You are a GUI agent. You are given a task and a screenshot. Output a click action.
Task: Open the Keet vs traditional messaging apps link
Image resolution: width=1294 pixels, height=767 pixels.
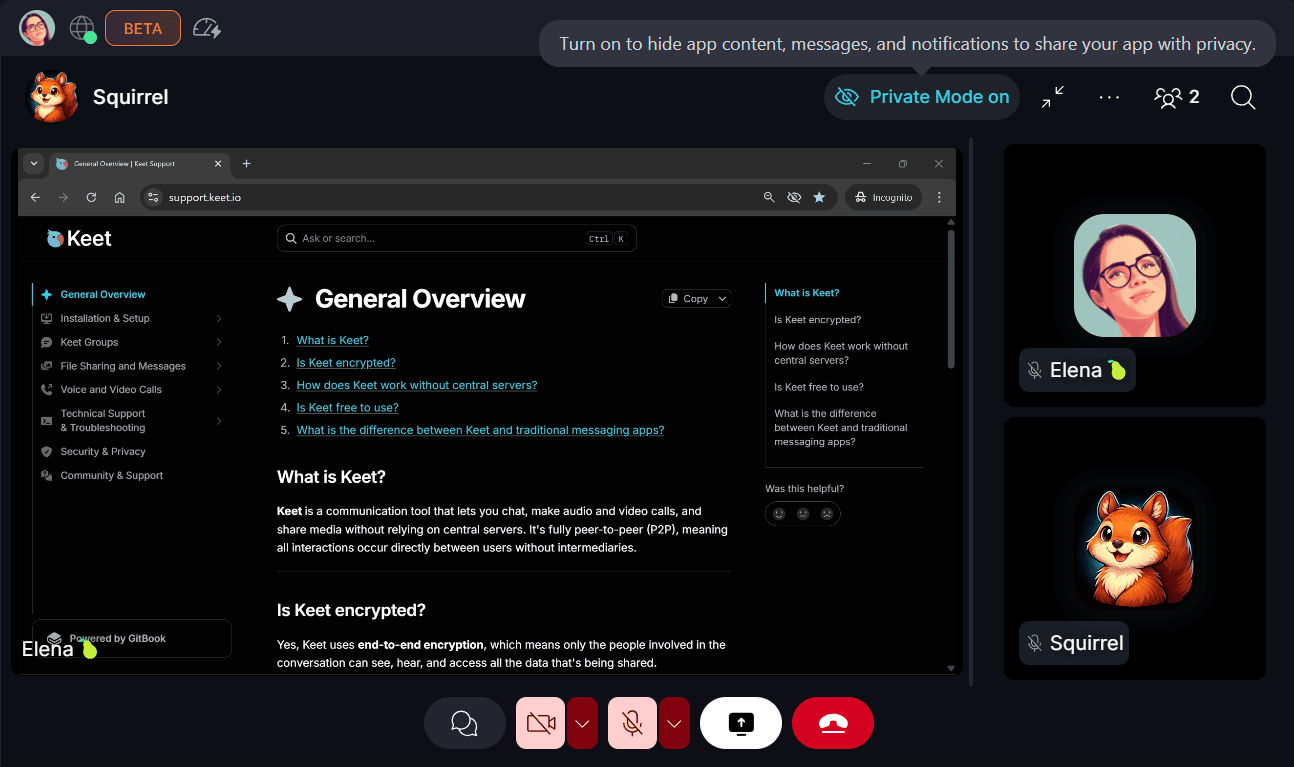(480, 430)
